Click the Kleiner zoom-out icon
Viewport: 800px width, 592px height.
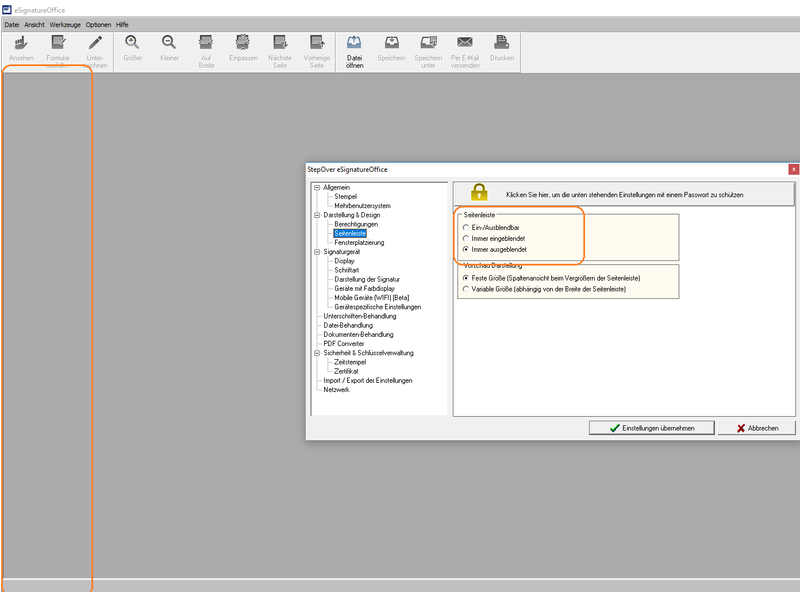pyautogui.click(x=169, y=43)
